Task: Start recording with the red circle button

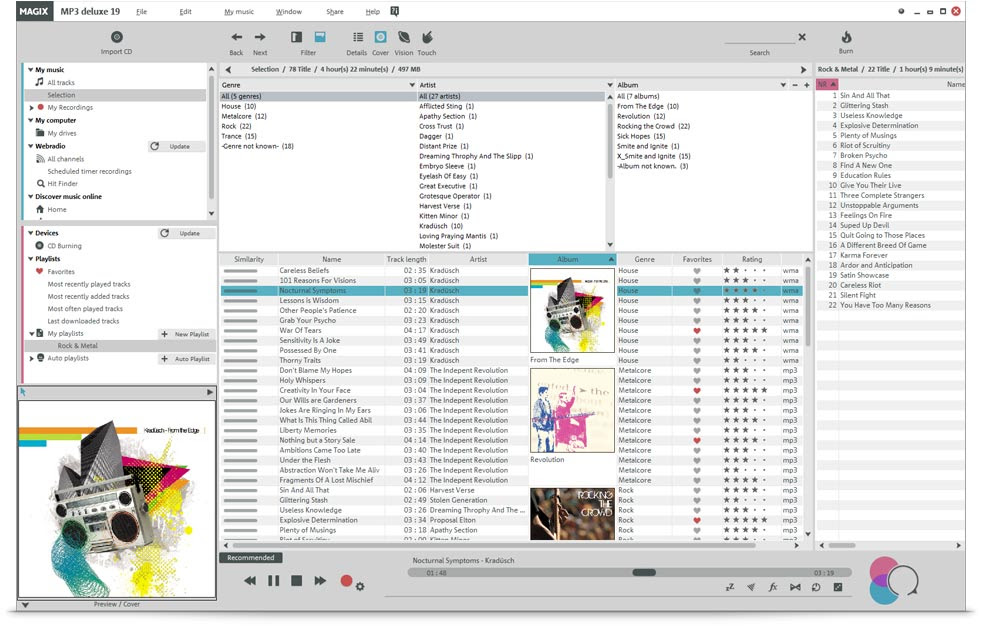Action: (346, 582)
